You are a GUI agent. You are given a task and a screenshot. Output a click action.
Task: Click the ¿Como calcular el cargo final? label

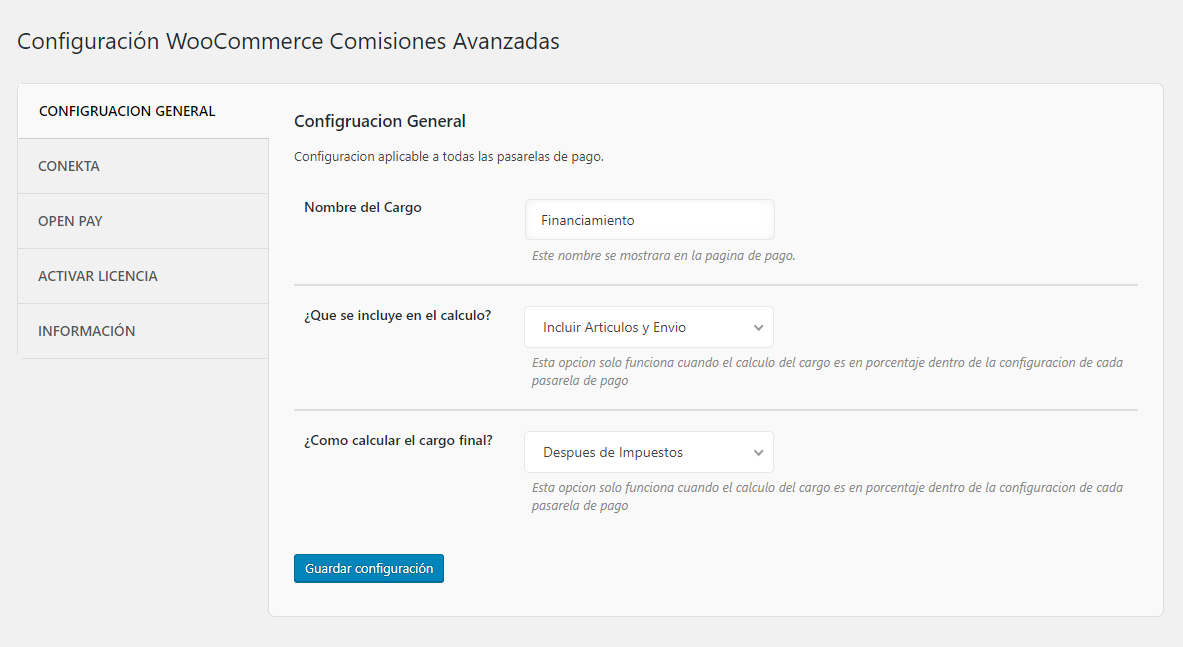[x=398, y=440]
